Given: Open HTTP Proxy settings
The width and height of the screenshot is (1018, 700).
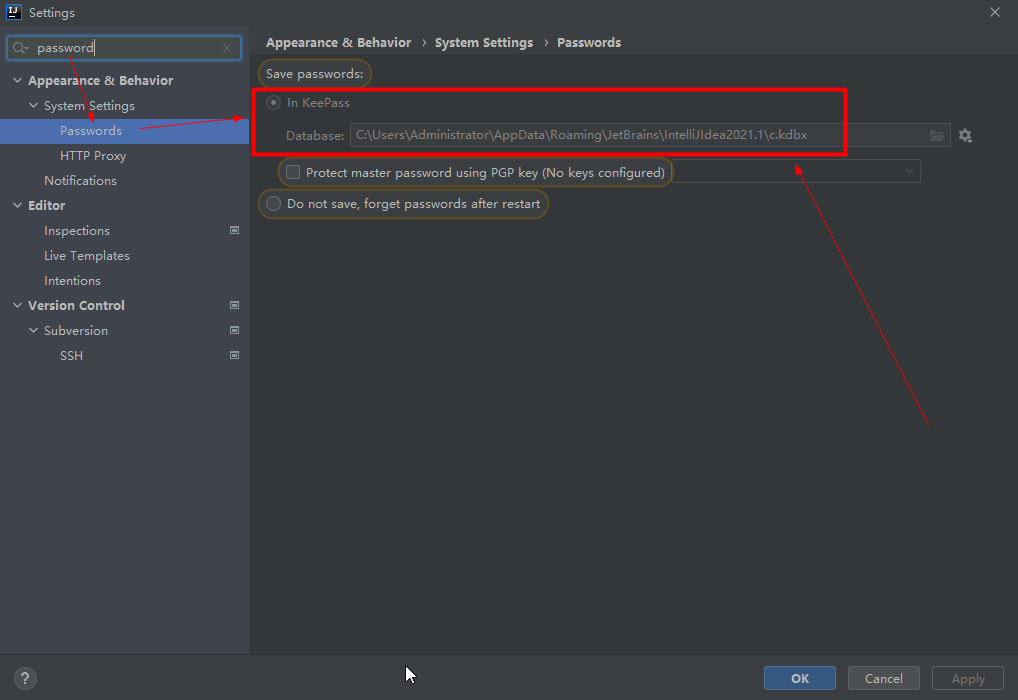Looking at the screenshot, I should click(93, 156).
